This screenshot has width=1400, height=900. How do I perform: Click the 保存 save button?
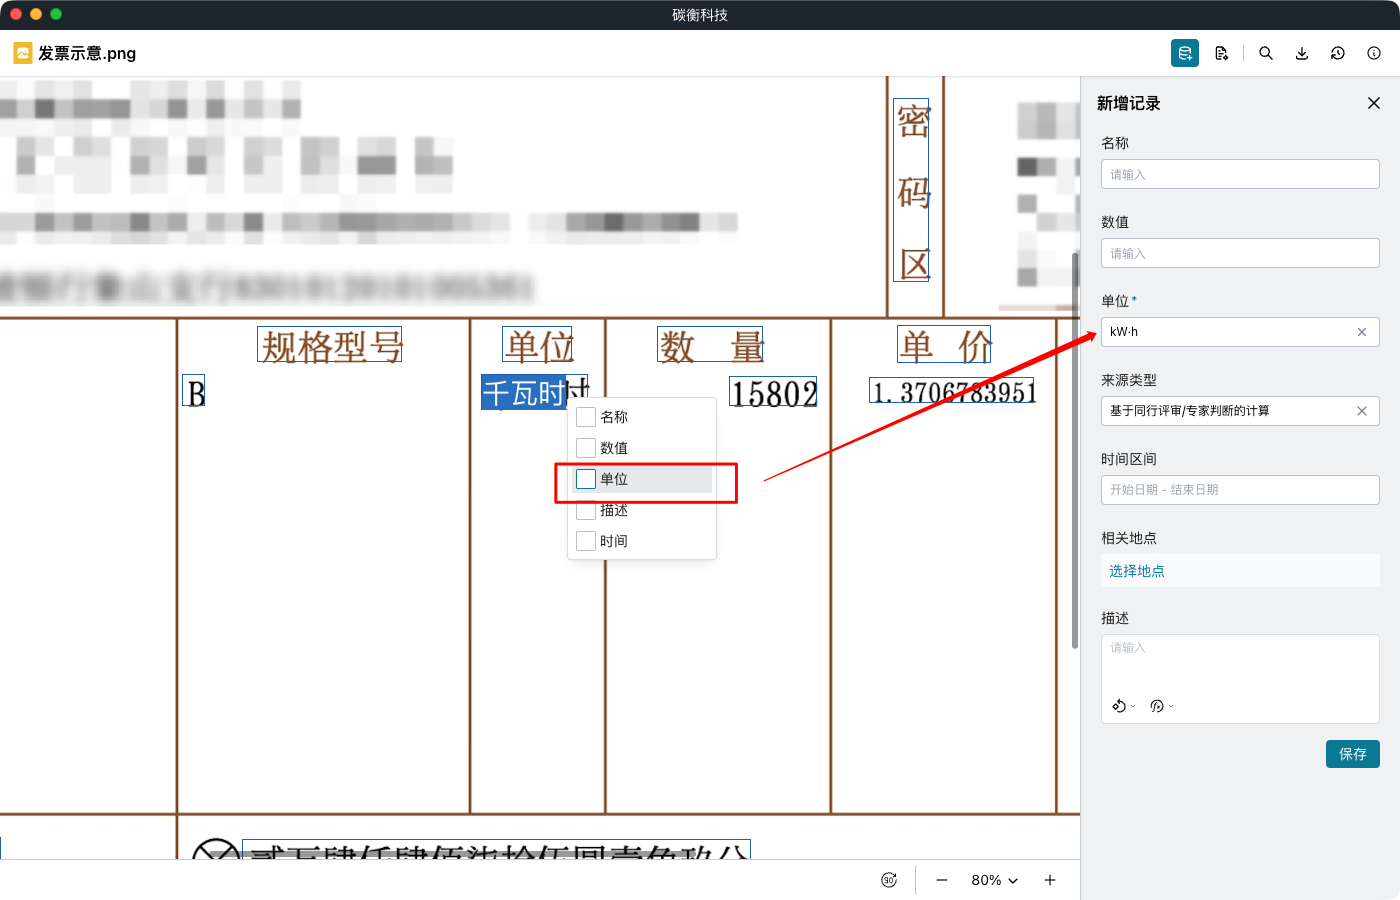(1353, 754)
